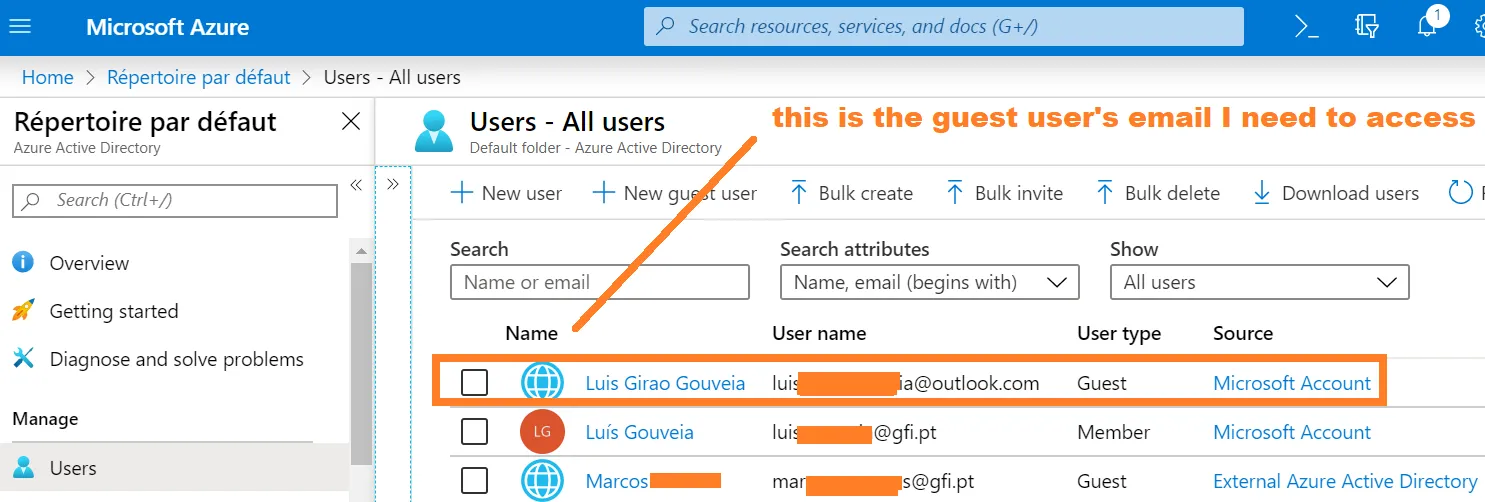Image resolution: width=1485 pixels, height=502 pixels.
Task: Click the Member user type cell
Action: (1113, 432)
